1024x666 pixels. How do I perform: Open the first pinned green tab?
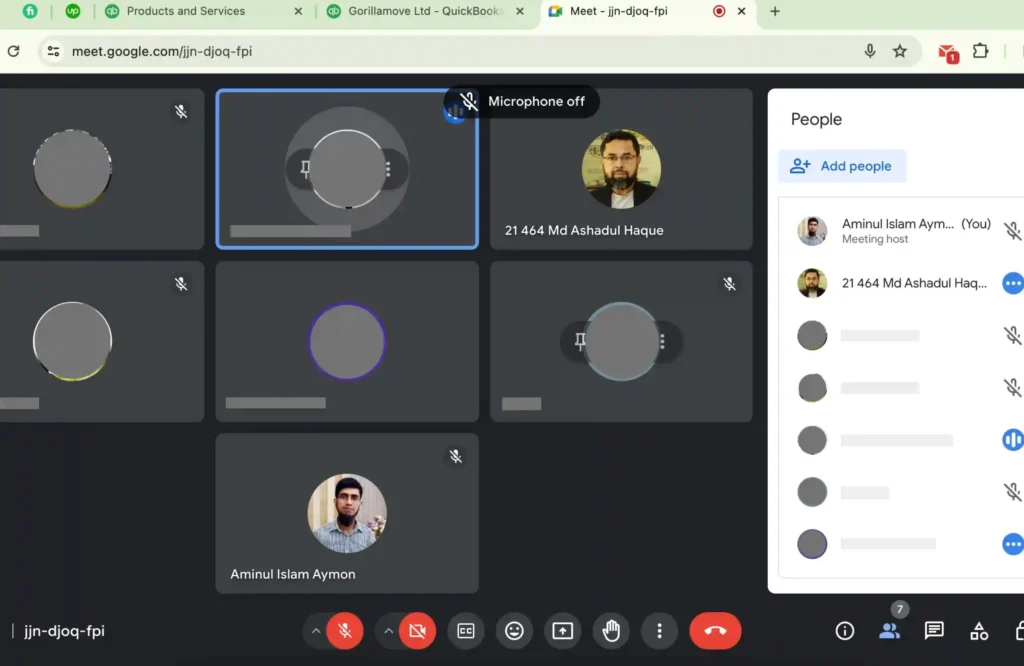[30, 11]
